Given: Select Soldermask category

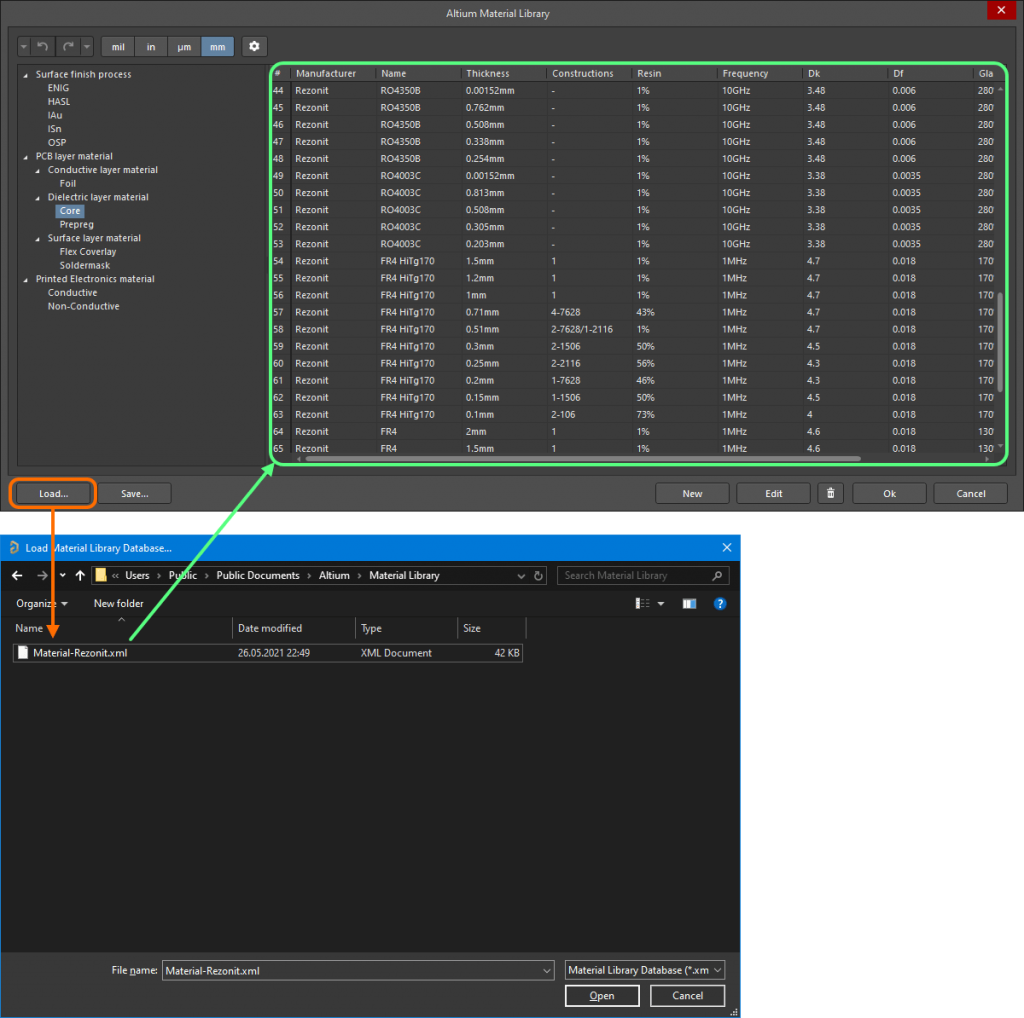Looking at the screenshot, I should tap(85, 265).
